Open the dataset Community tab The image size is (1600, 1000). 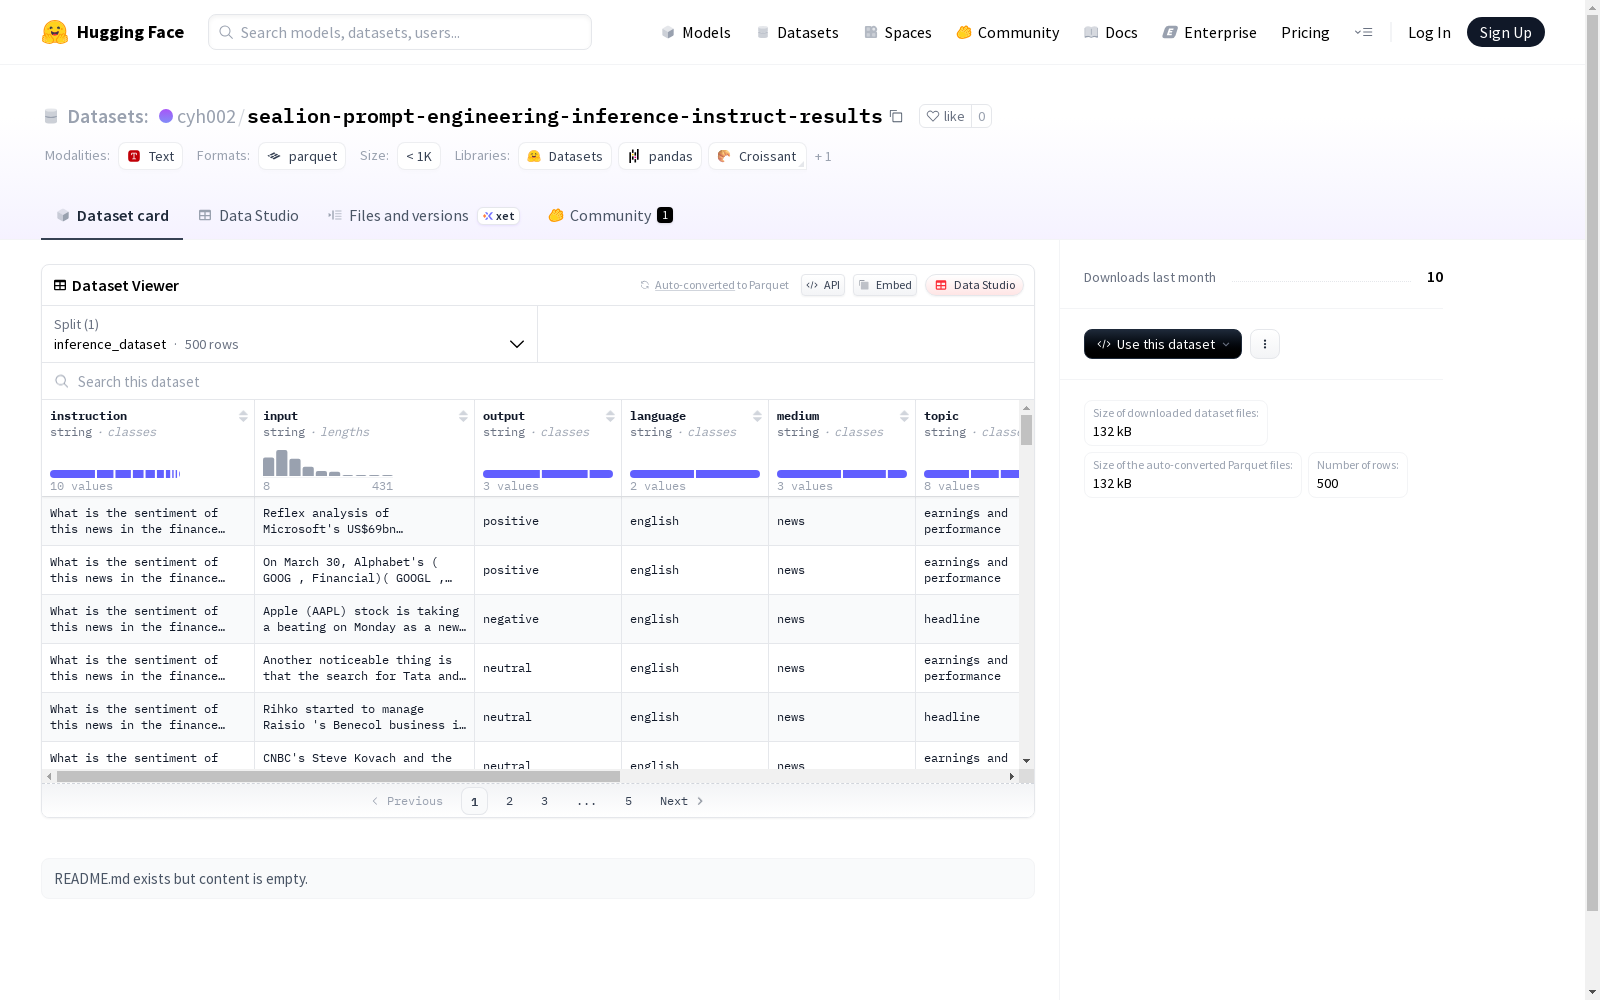(610, 216)
